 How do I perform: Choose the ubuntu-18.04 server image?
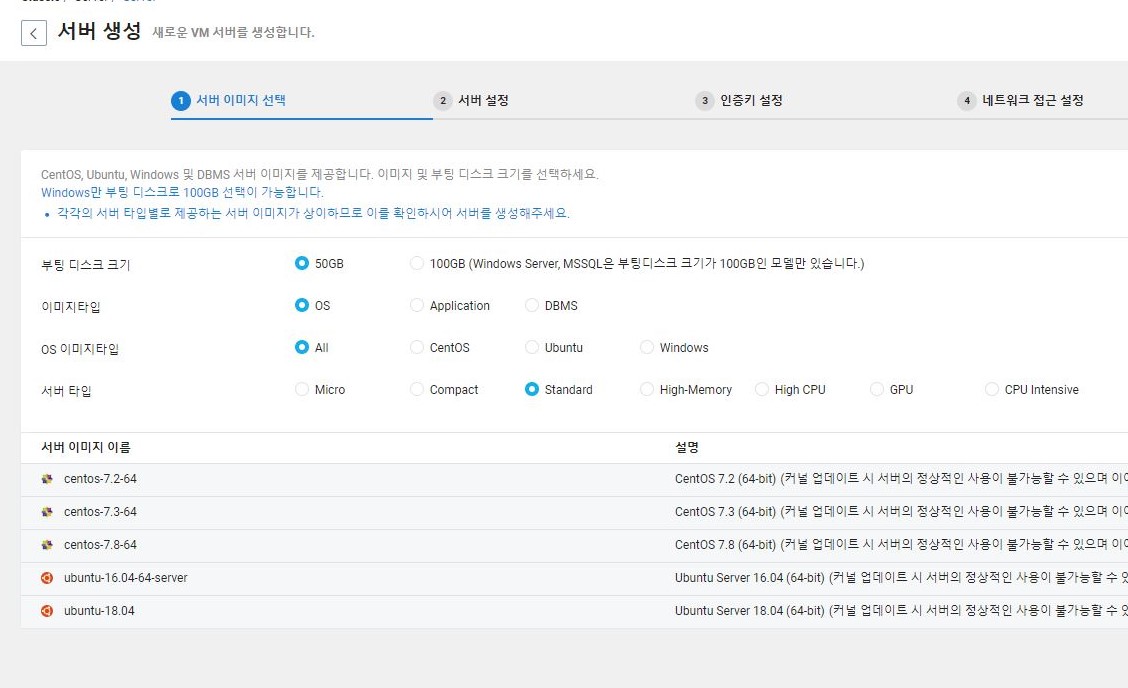tap(99, 611)
